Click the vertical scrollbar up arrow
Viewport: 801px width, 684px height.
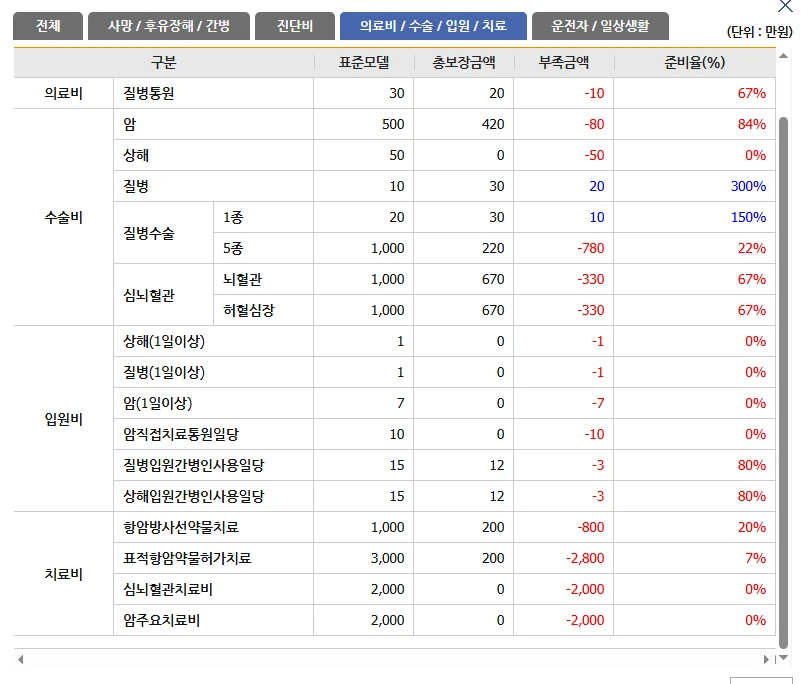coord(783,56)
